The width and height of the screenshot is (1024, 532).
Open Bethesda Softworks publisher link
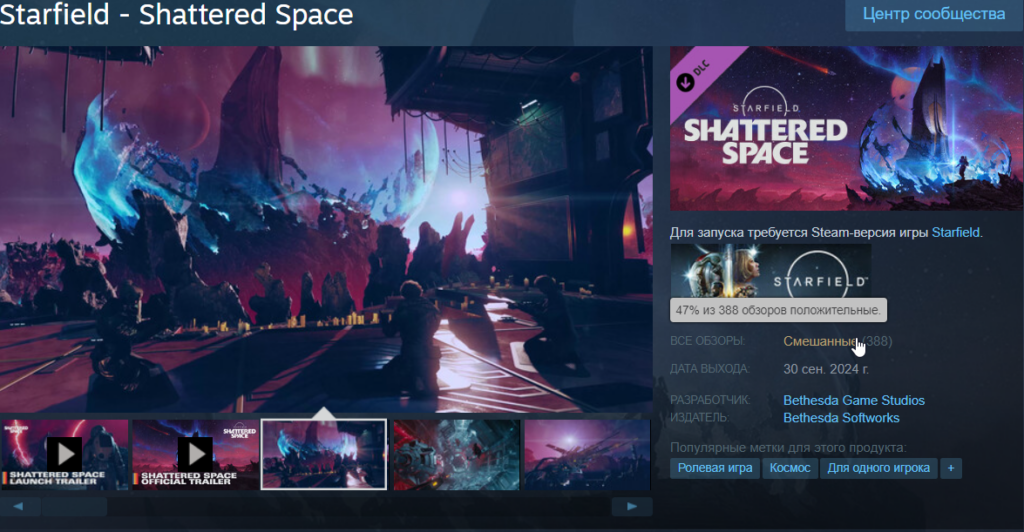click(x=841, y=418)
